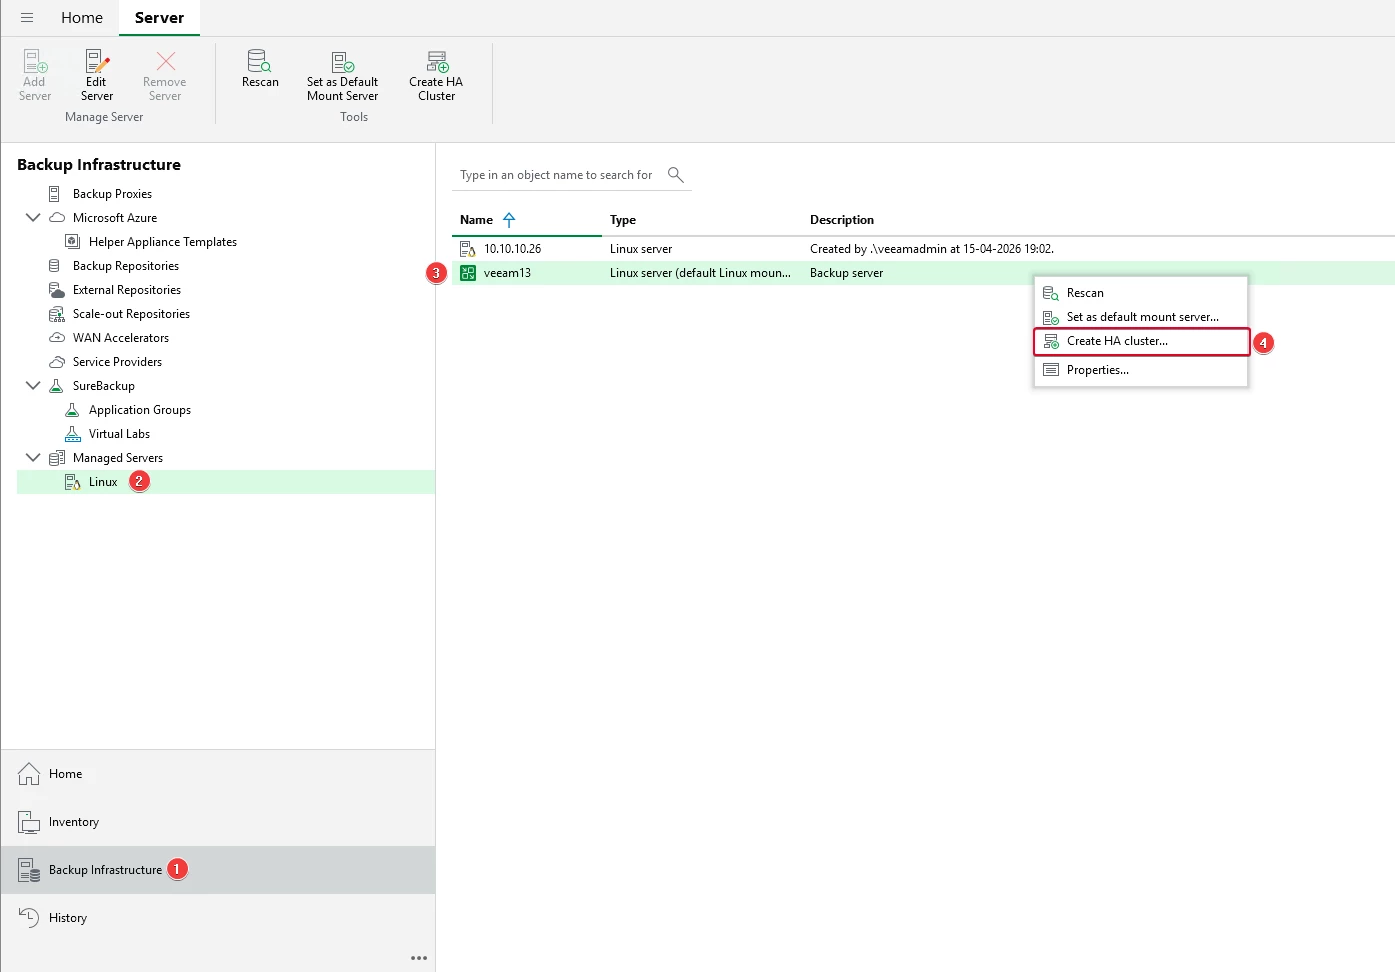The height and width of the screenshot is (972, 1395).
Task: Click the Backup Proxies icon
Action: 55,194
